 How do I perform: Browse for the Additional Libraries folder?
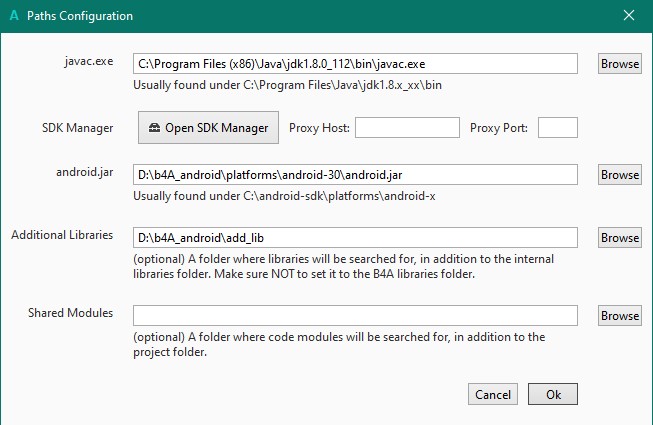point(620,238)
